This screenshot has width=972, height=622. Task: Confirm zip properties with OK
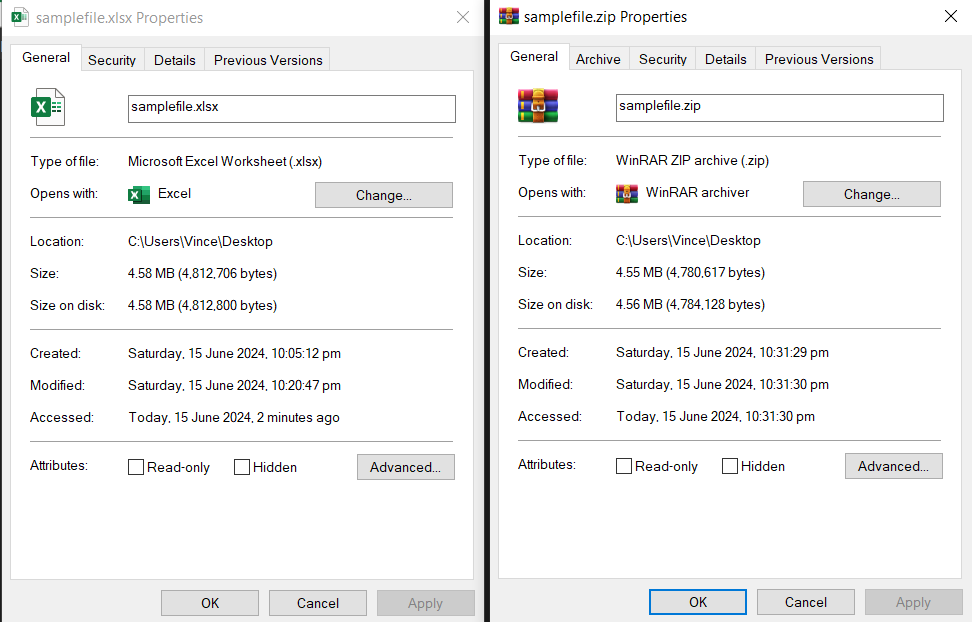click(x=697, y=602)
